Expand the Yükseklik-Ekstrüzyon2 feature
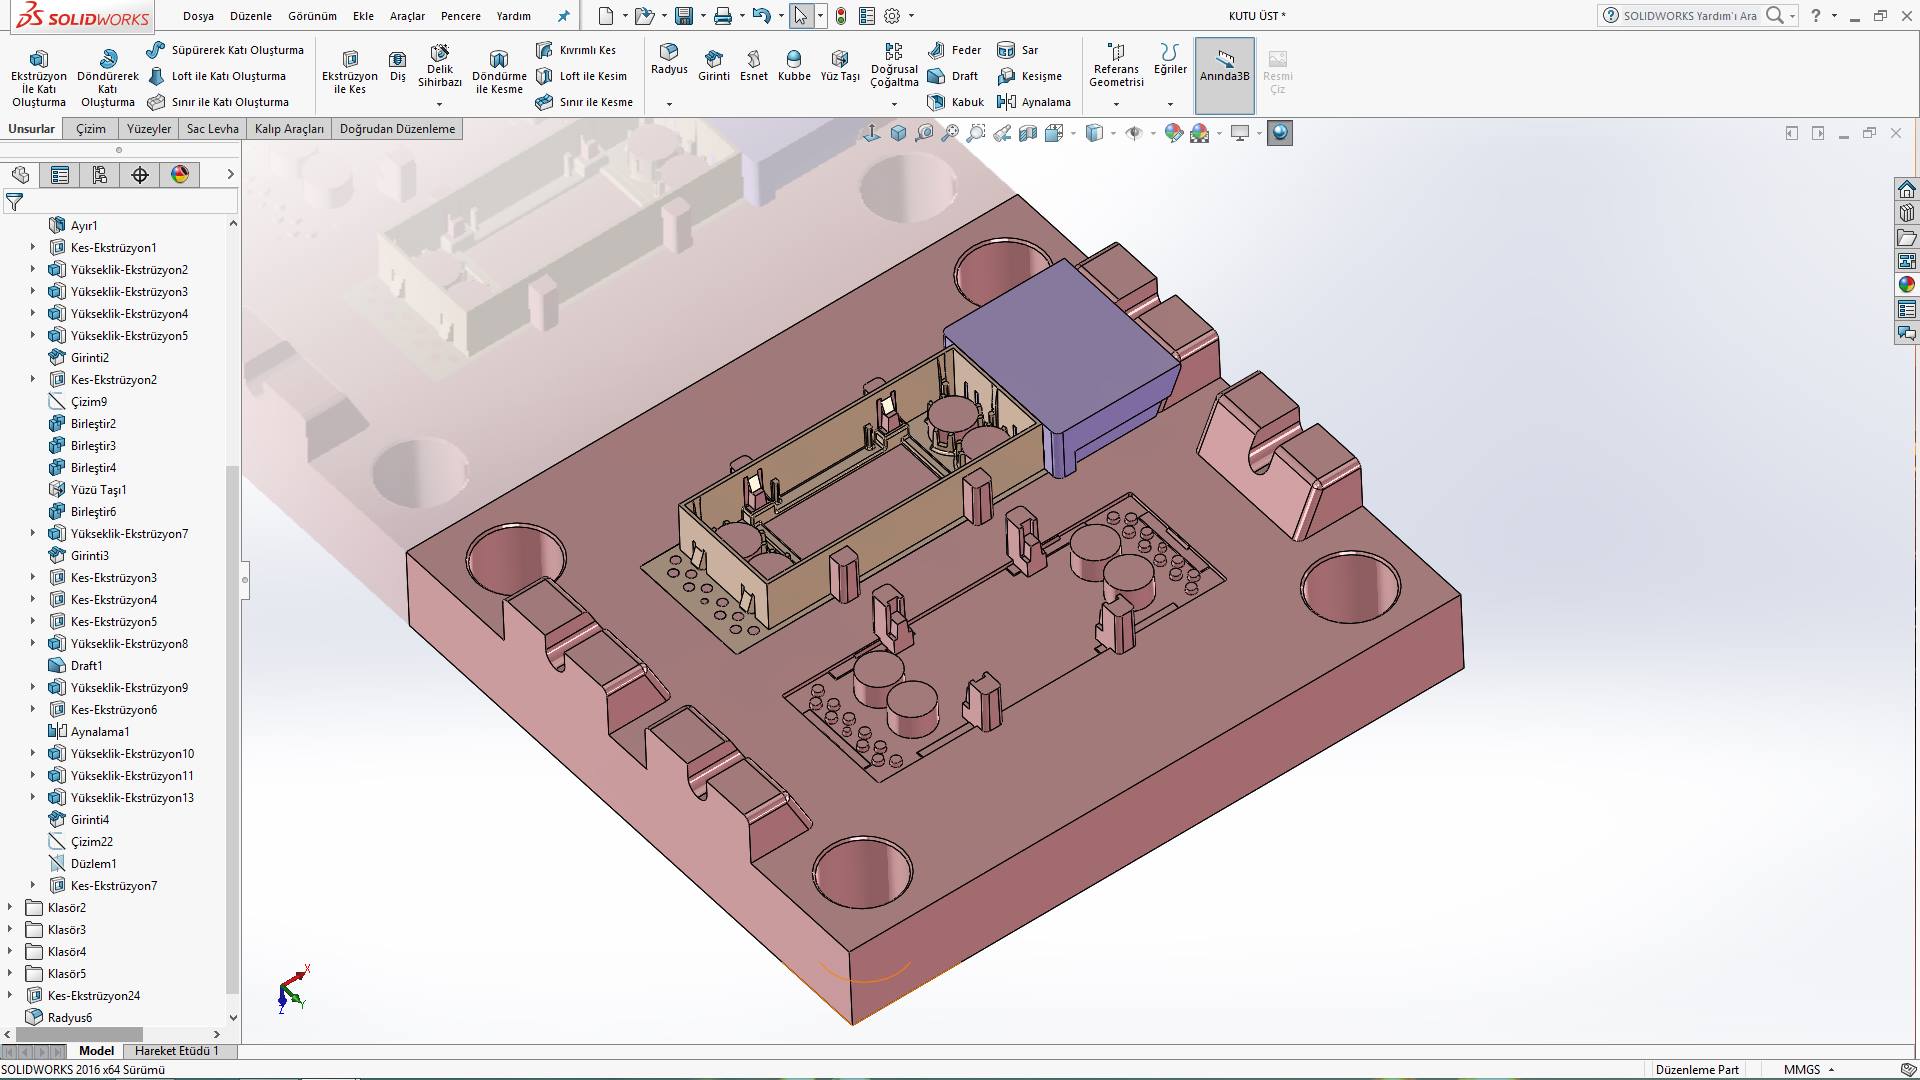 pyautogui.click(x=33, y=270)
